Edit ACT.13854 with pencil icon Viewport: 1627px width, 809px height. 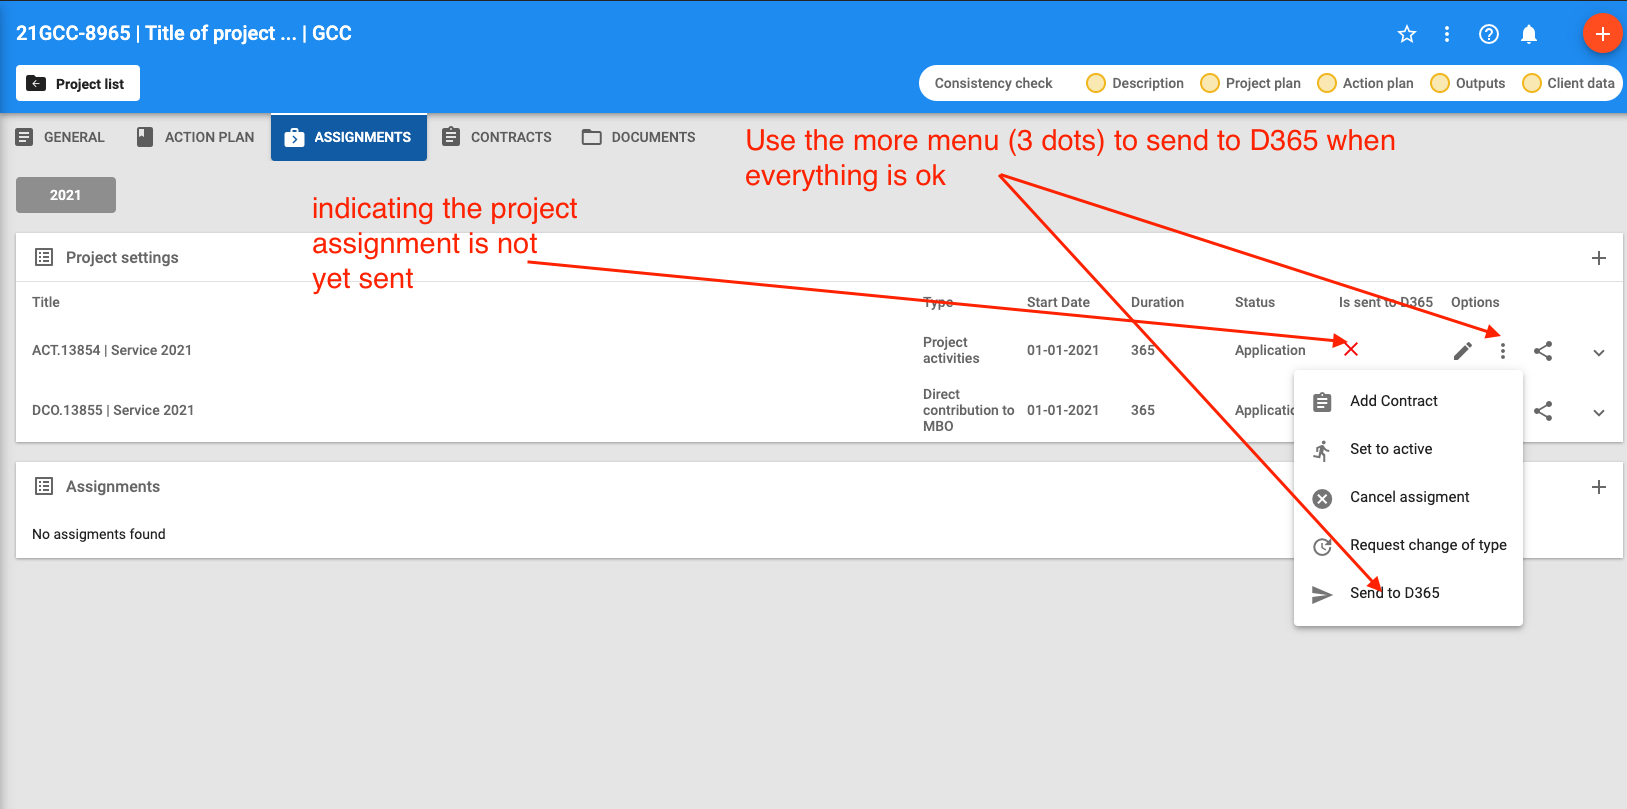pos(1463,351)
